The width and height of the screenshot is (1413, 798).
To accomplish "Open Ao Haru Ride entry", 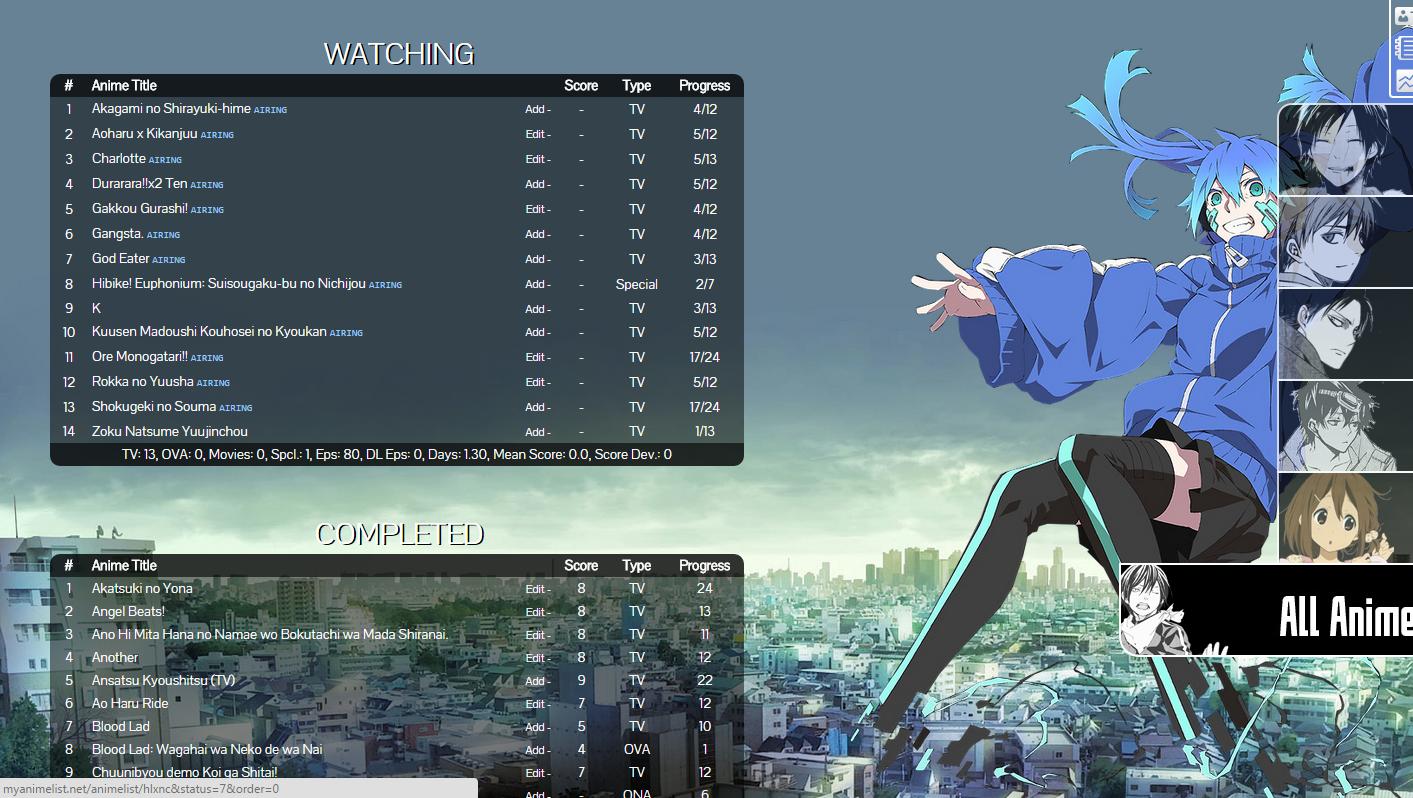I will 130,703.
